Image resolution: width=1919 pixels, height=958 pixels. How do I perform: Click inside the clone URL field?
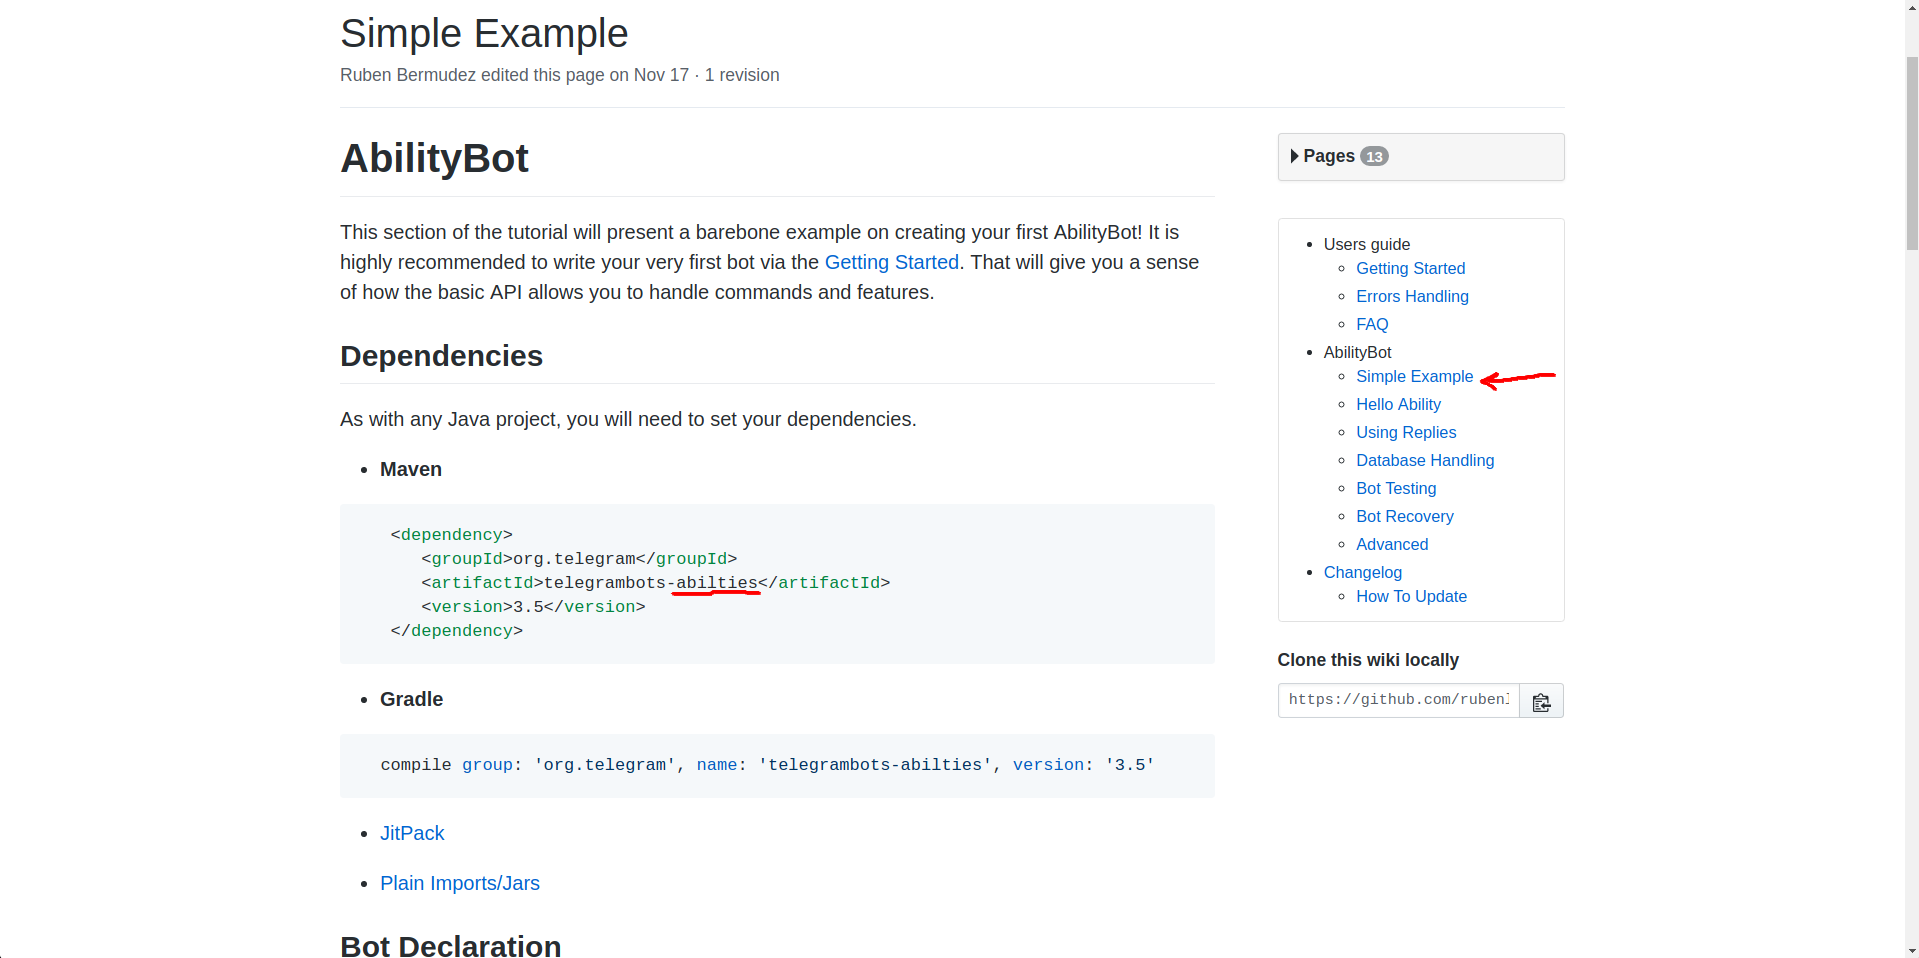[1397, 700]
